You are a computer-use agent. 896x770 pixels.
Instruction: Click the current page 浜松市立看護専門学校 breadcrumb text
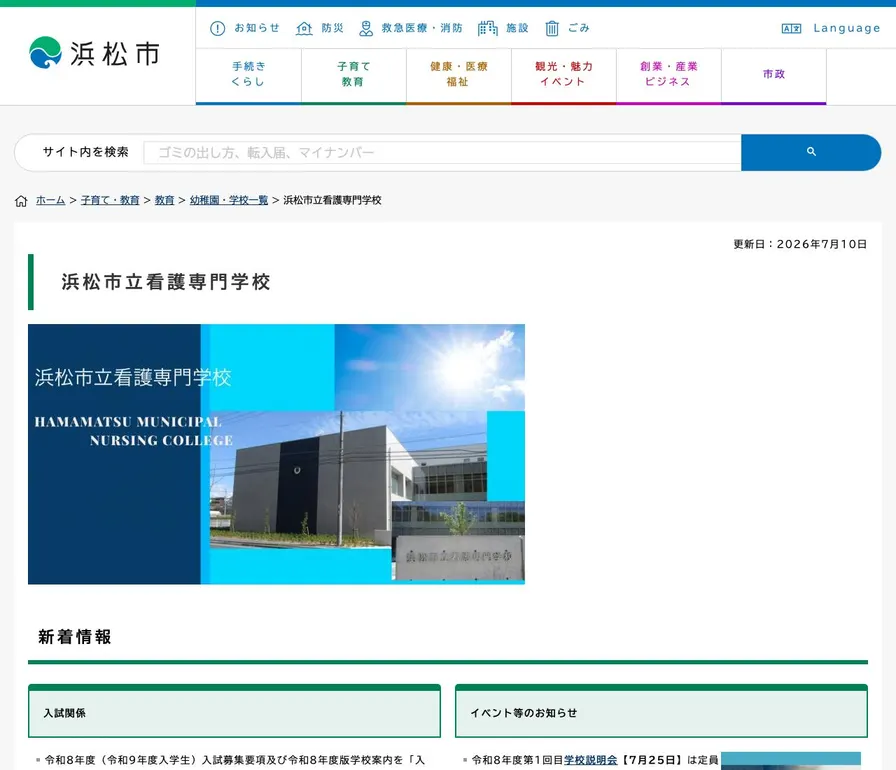tap(332, 200)
